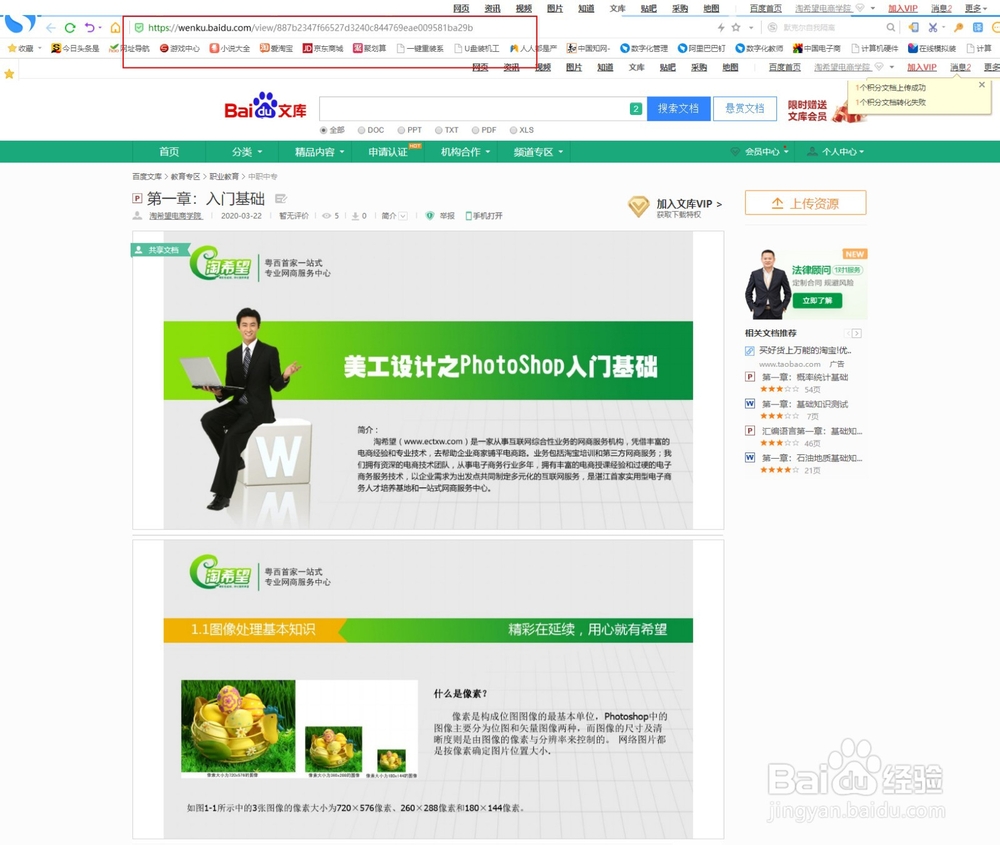This screenshot has width=1000, height=845.
Task: Click 职业教育 breadcrumb link
Action: tap(224, 176)
